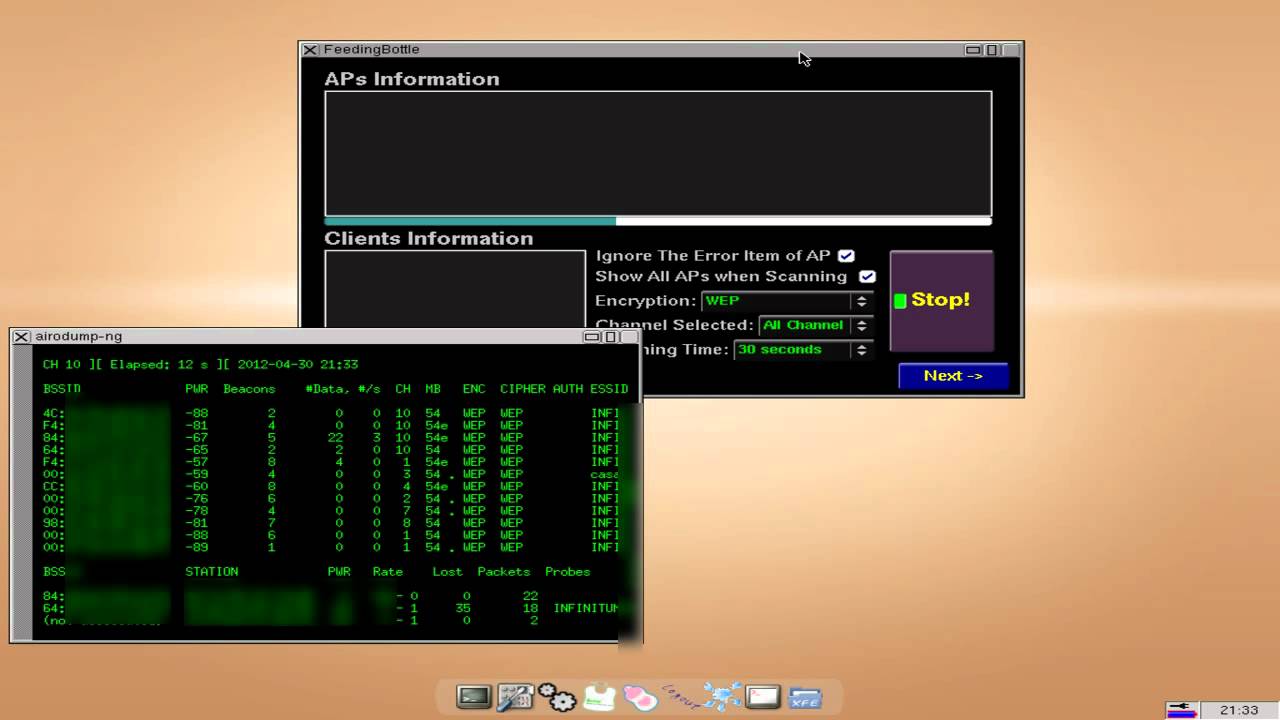The image size is (1280, 720).
Task: Maximize the airodump-ng window
Action: (x=611, y=337)
